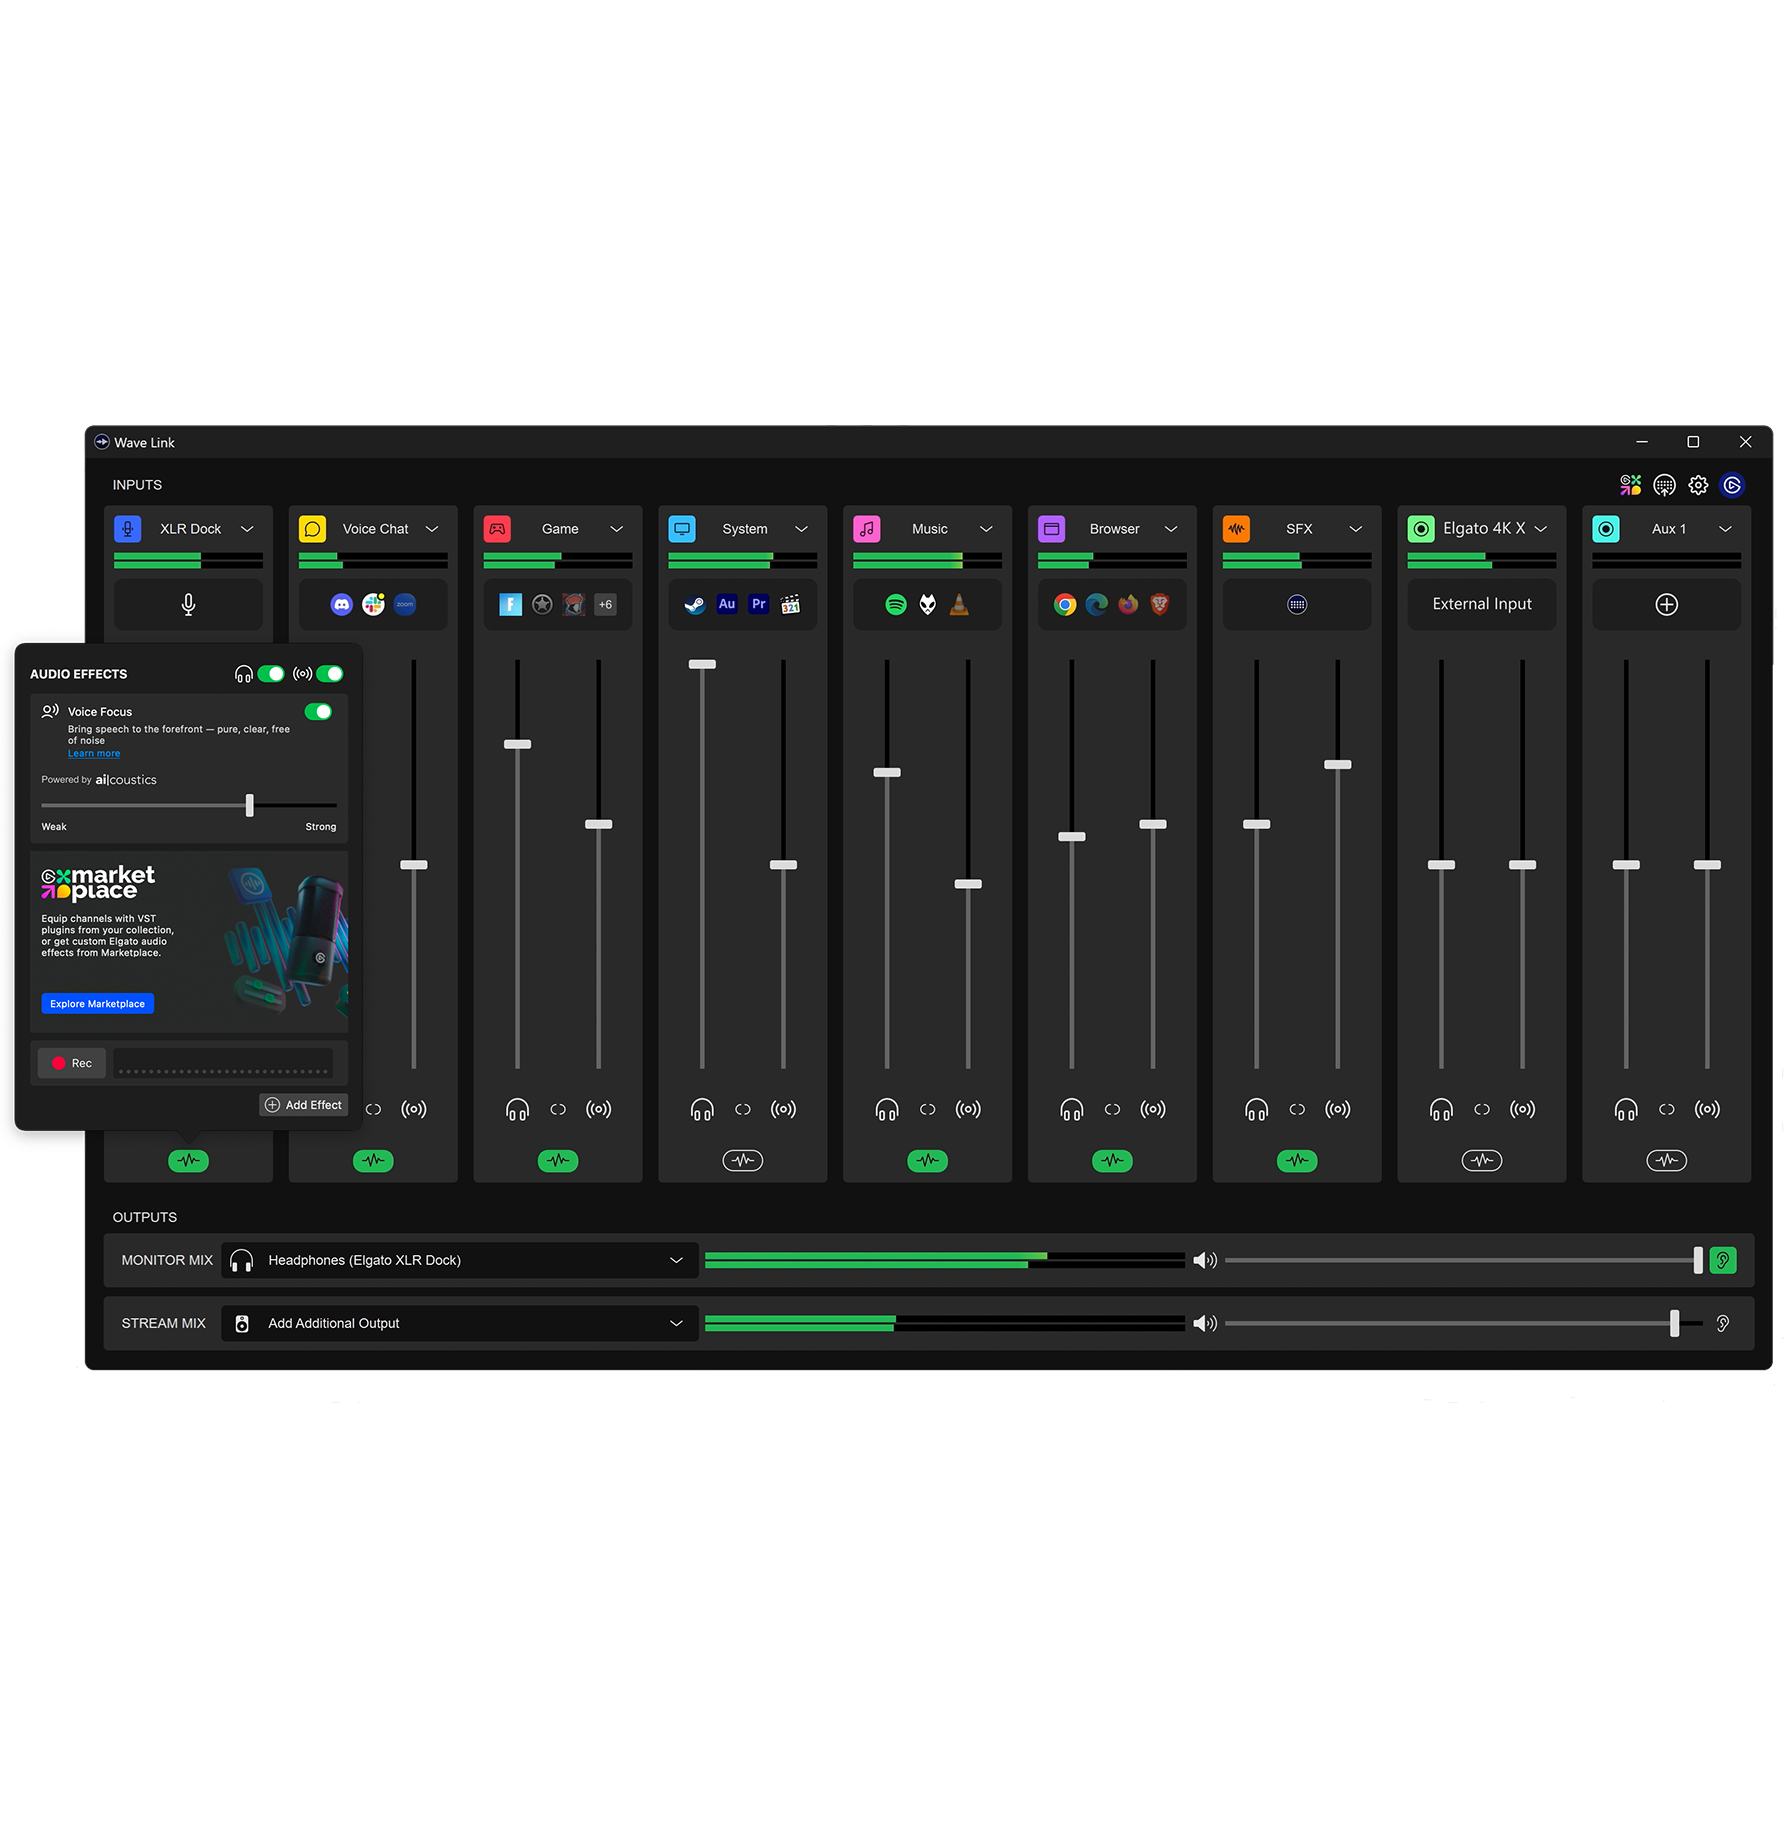Toggle Audio Effects headphones switch
The height and width of the screenshot is (1840, 1792).
pyautogui.click(x=271, y=674)
